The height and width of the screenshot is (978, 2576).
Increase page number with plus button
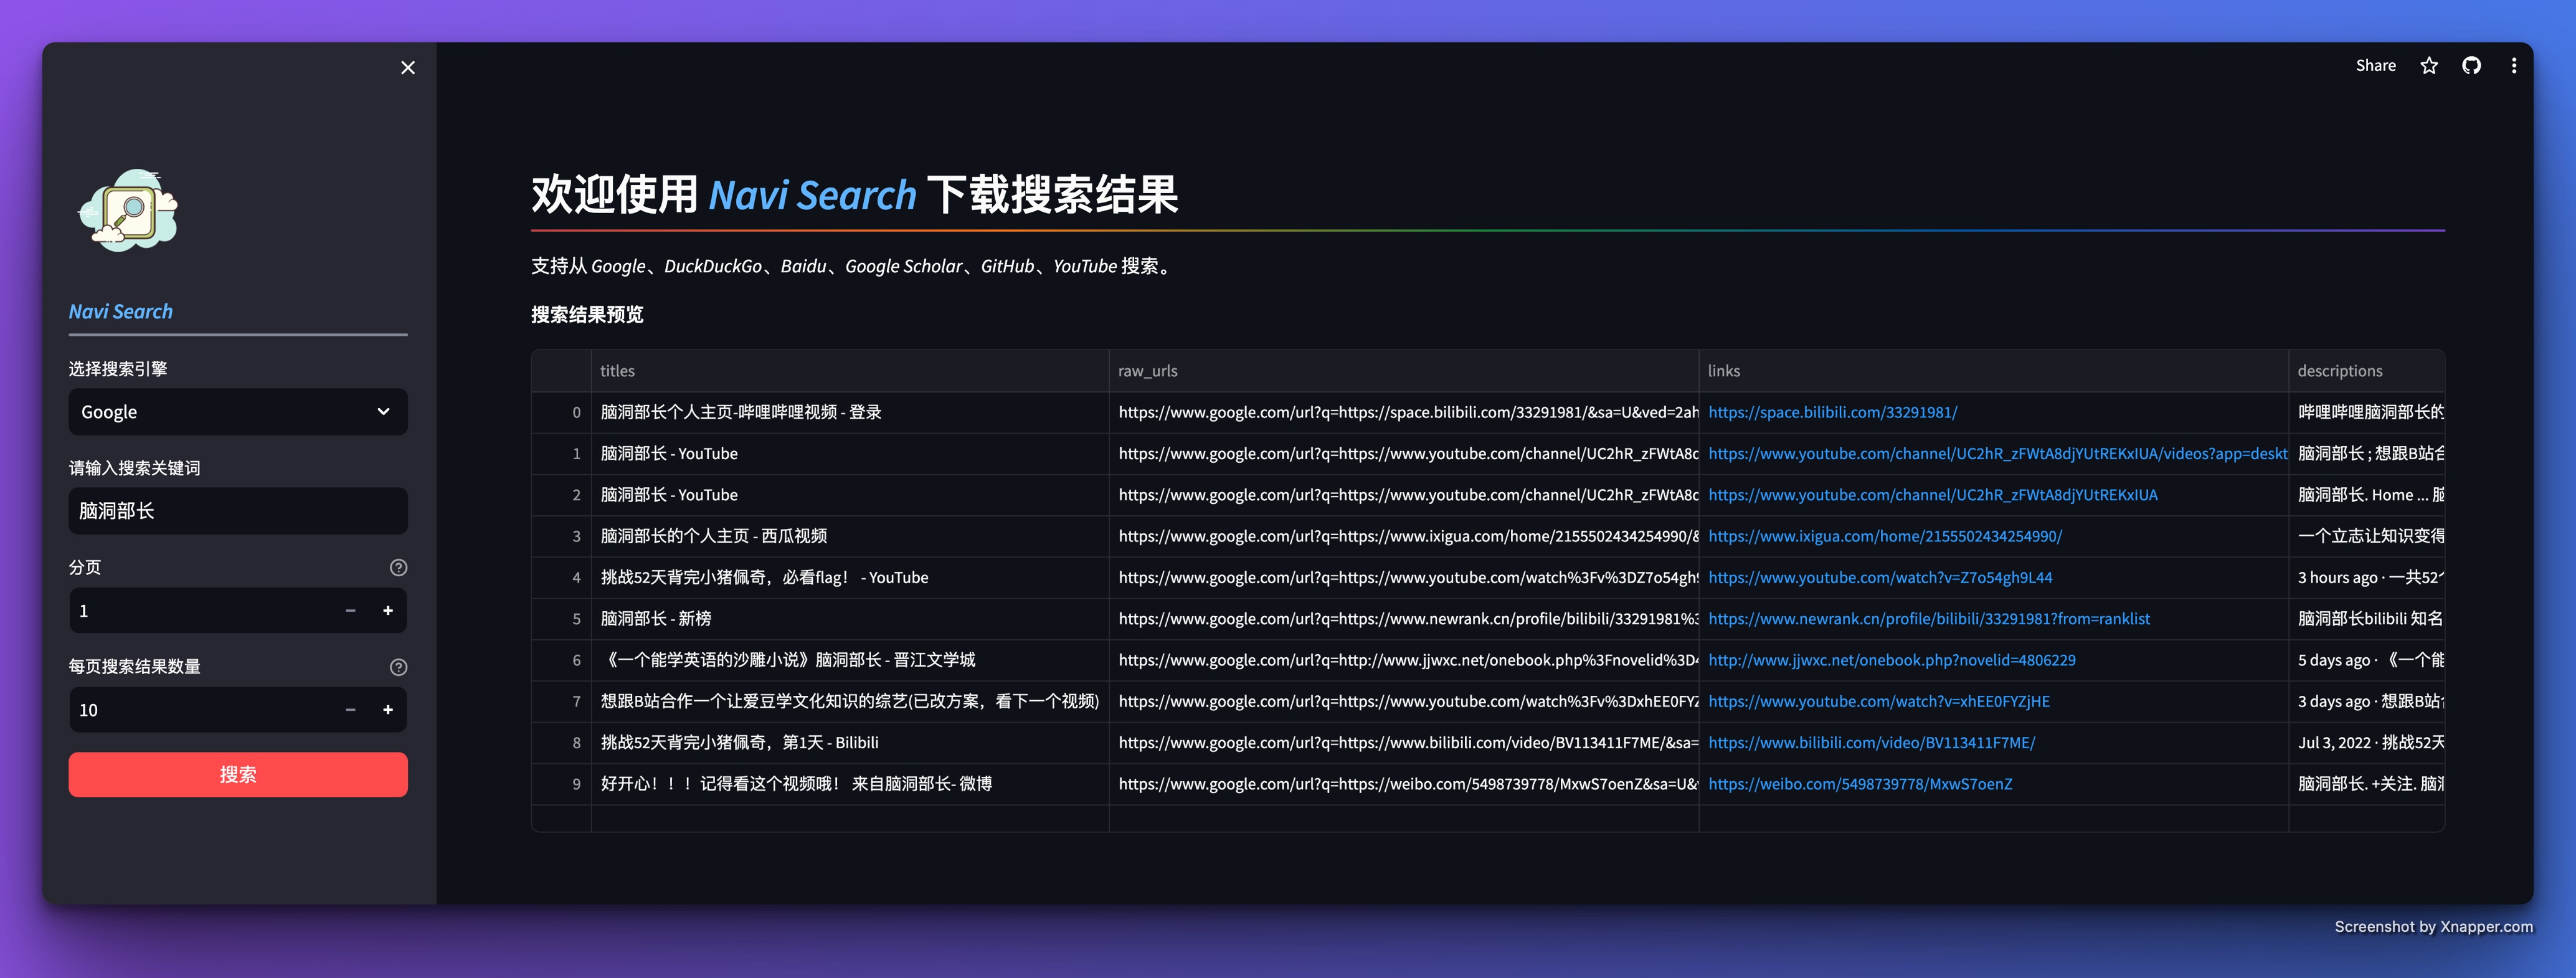click(x=388, y=611)
